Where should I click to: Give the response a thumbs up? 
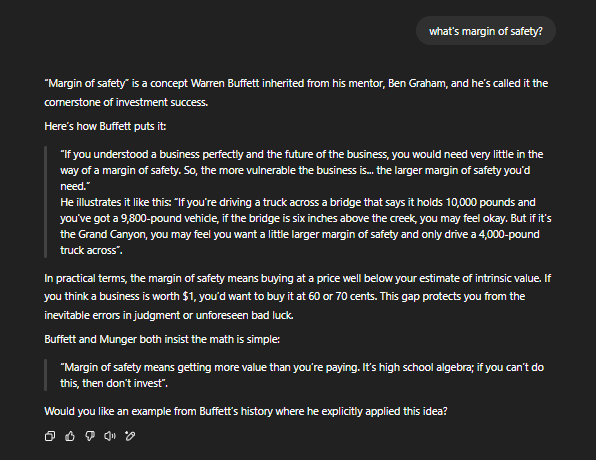click(70, 436)
